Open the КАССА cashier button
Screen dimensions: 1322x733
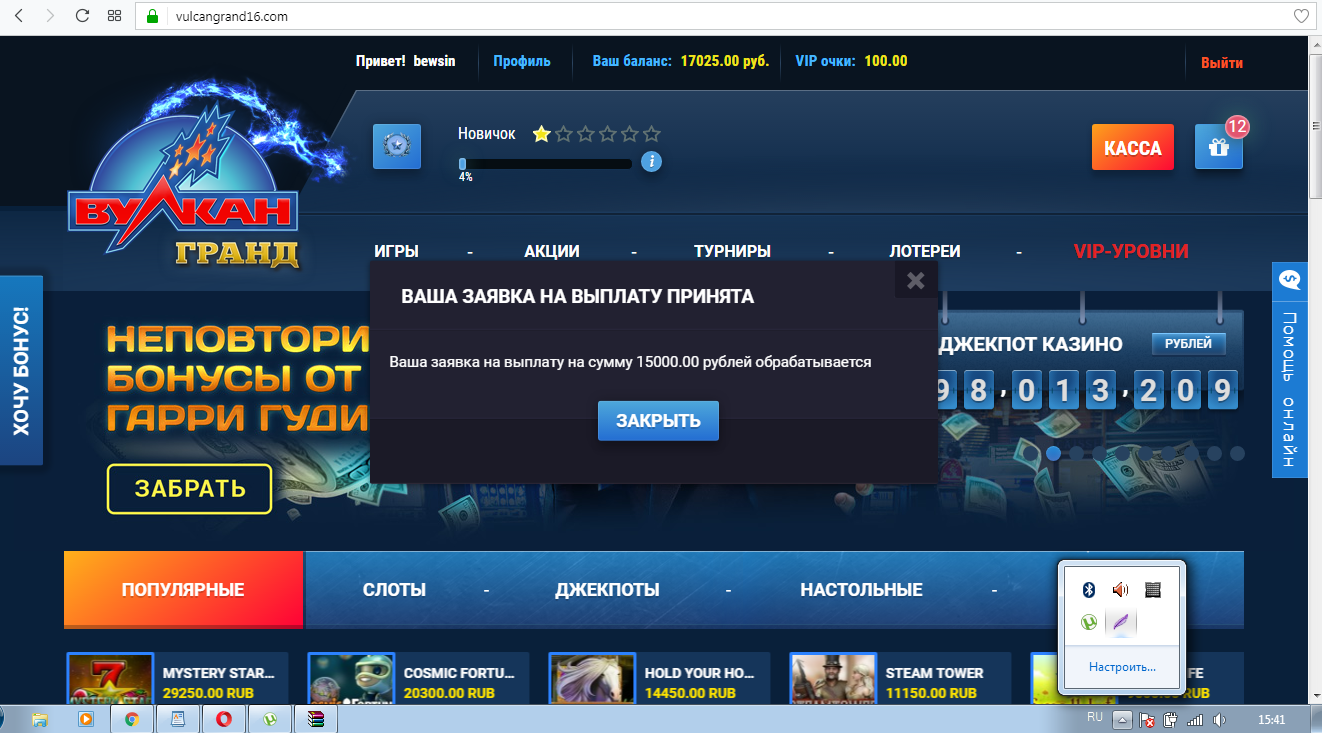point(1133,148)
